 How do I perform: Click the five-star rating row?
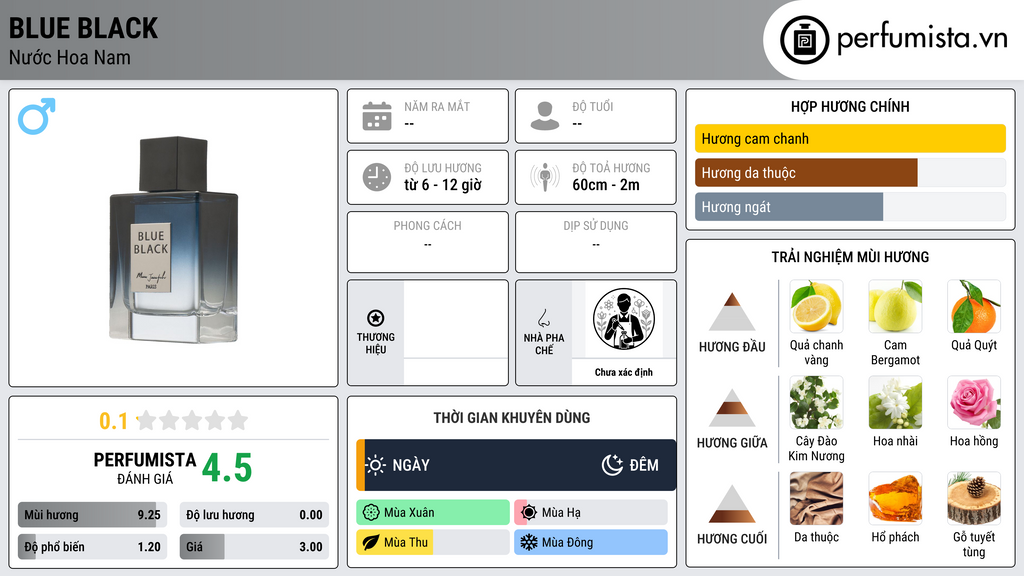coord(193,420)
